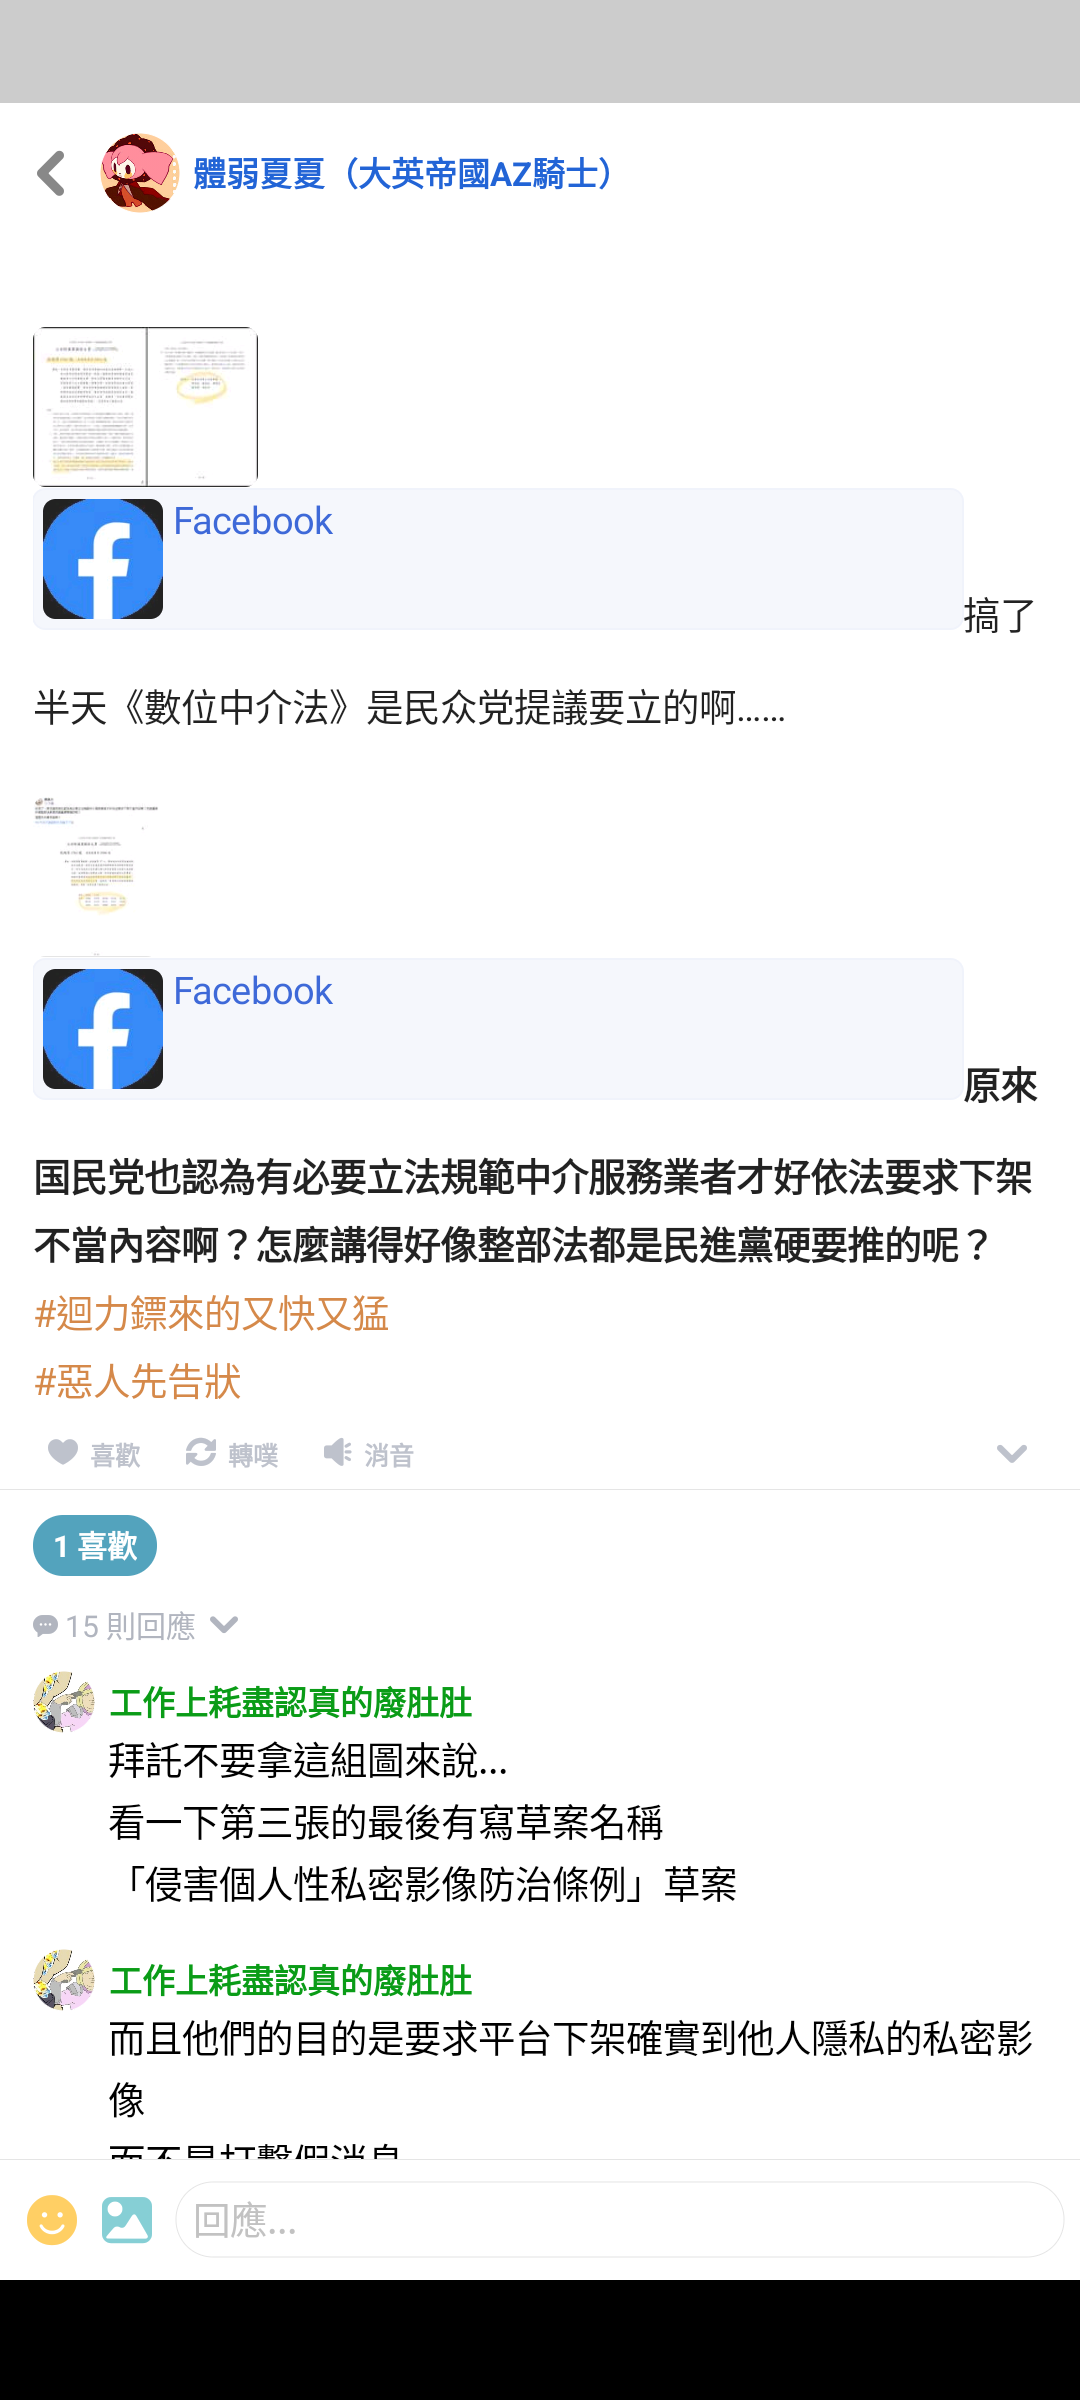Open hashtag #惡人先告狀
The image size is (1080, 2400).
[137, 1382]
